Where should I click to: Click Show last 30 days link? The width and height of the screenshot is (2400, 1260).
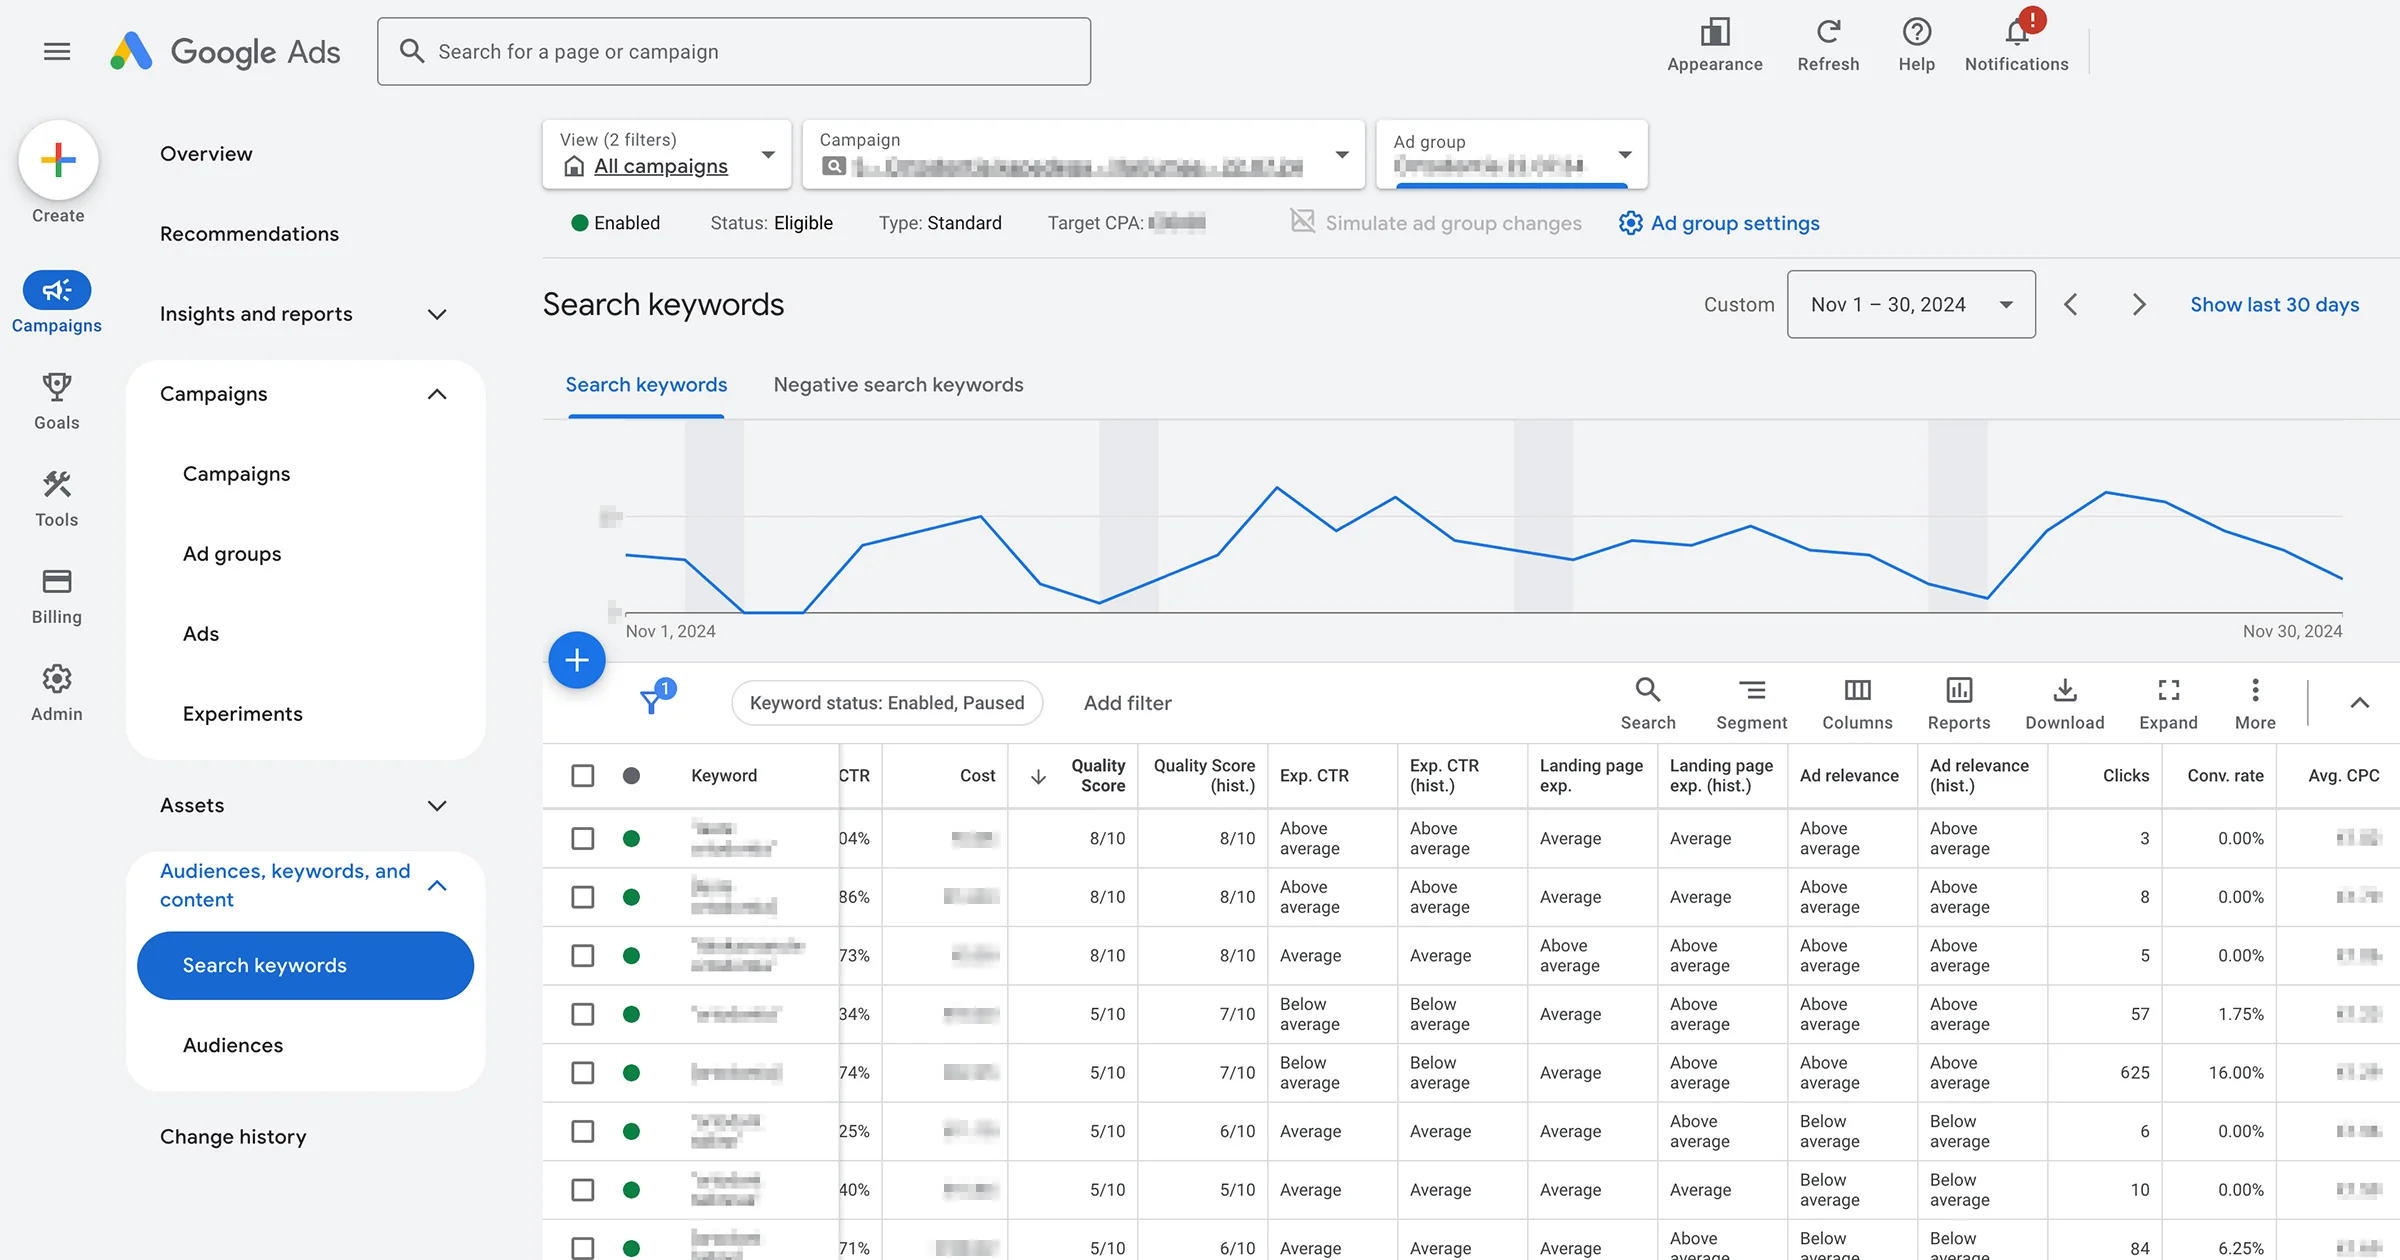tap(2274, 304)
